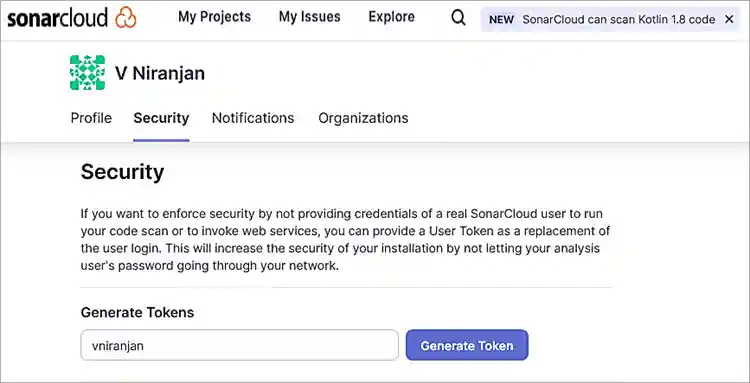Open My Projects in the top navigation
Screen dimensions: 750x383
214,17
